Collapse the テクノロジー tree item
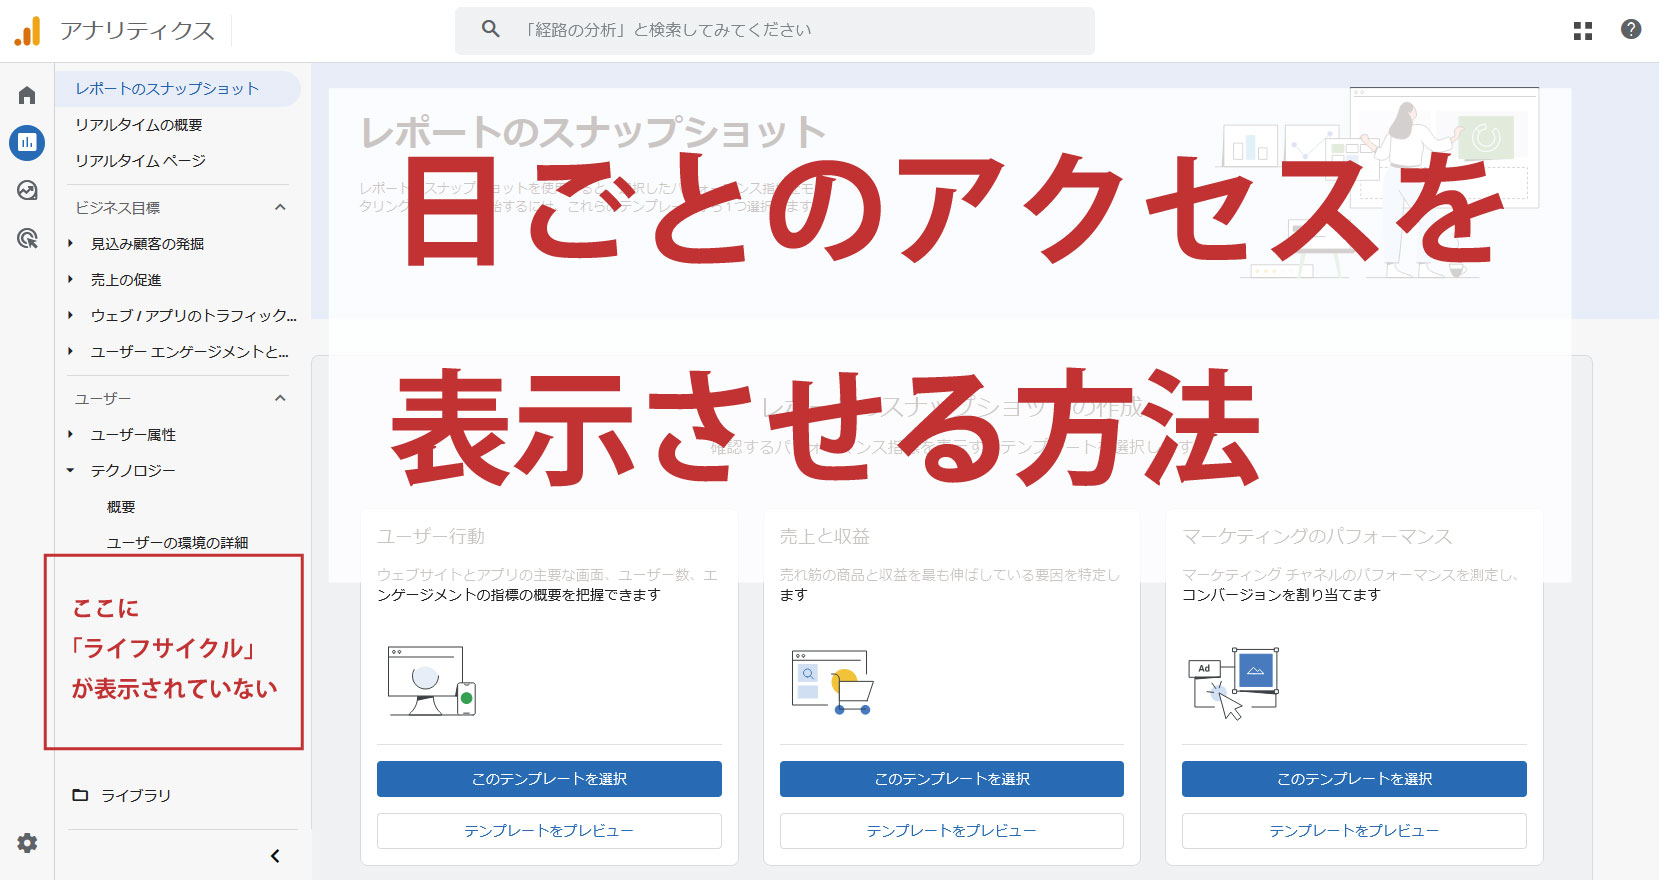 coord(71,471)
